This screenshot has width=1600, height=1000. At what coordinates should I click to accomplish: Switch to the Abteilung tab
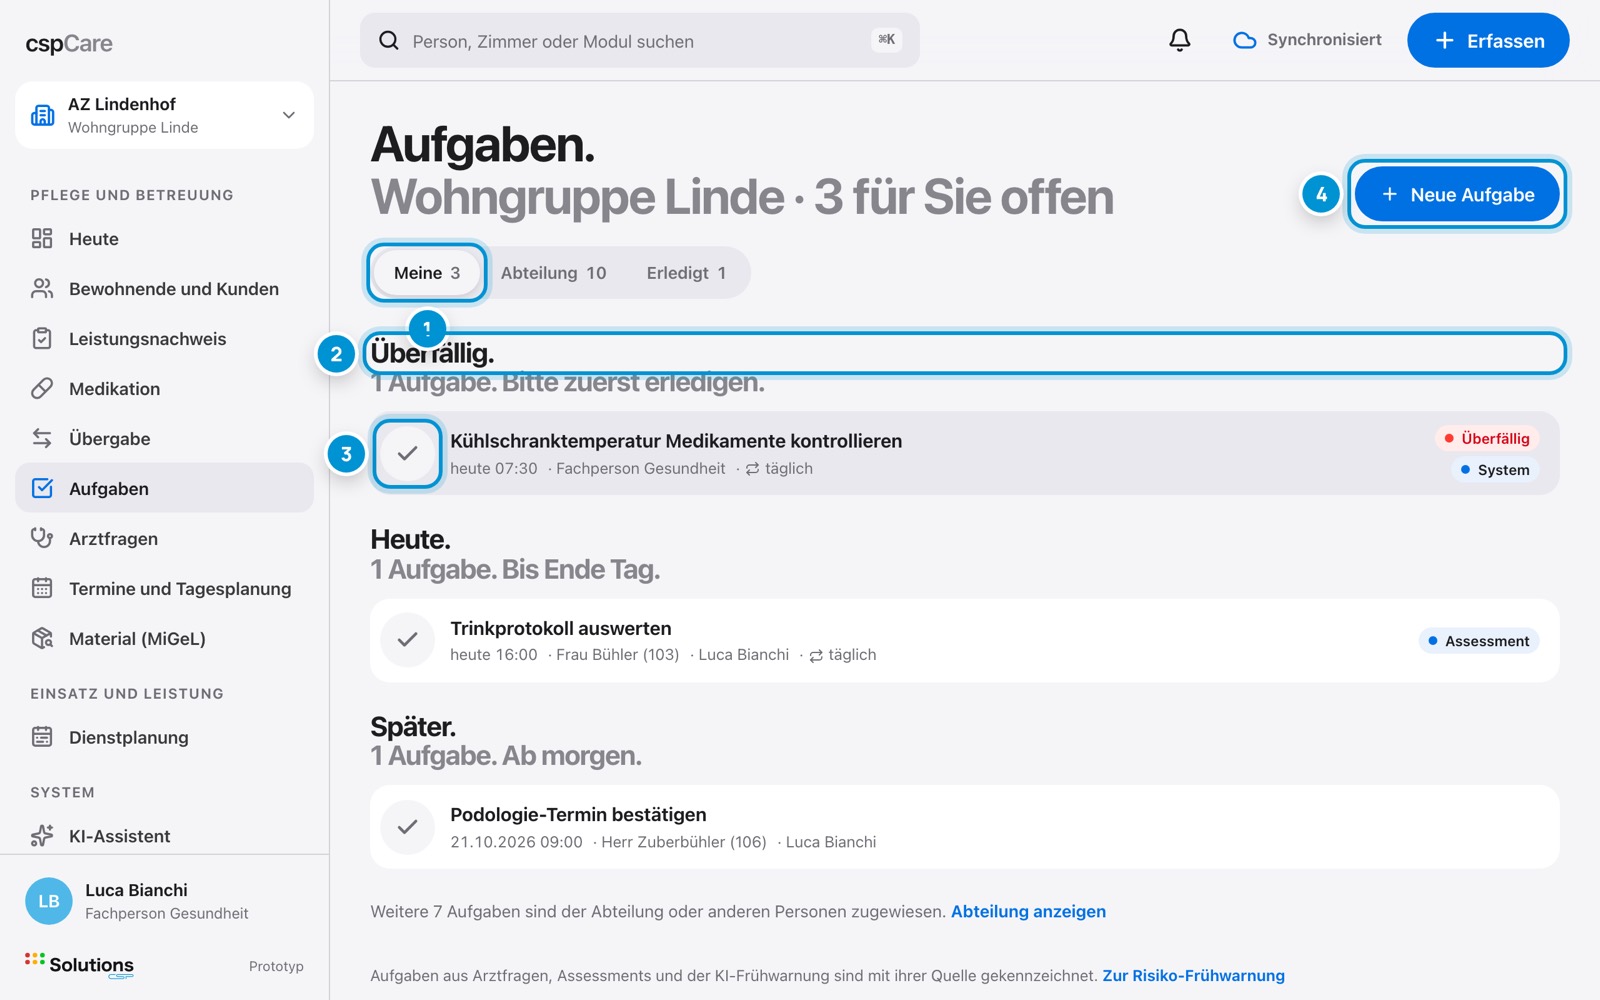click(x=553, y=273)
